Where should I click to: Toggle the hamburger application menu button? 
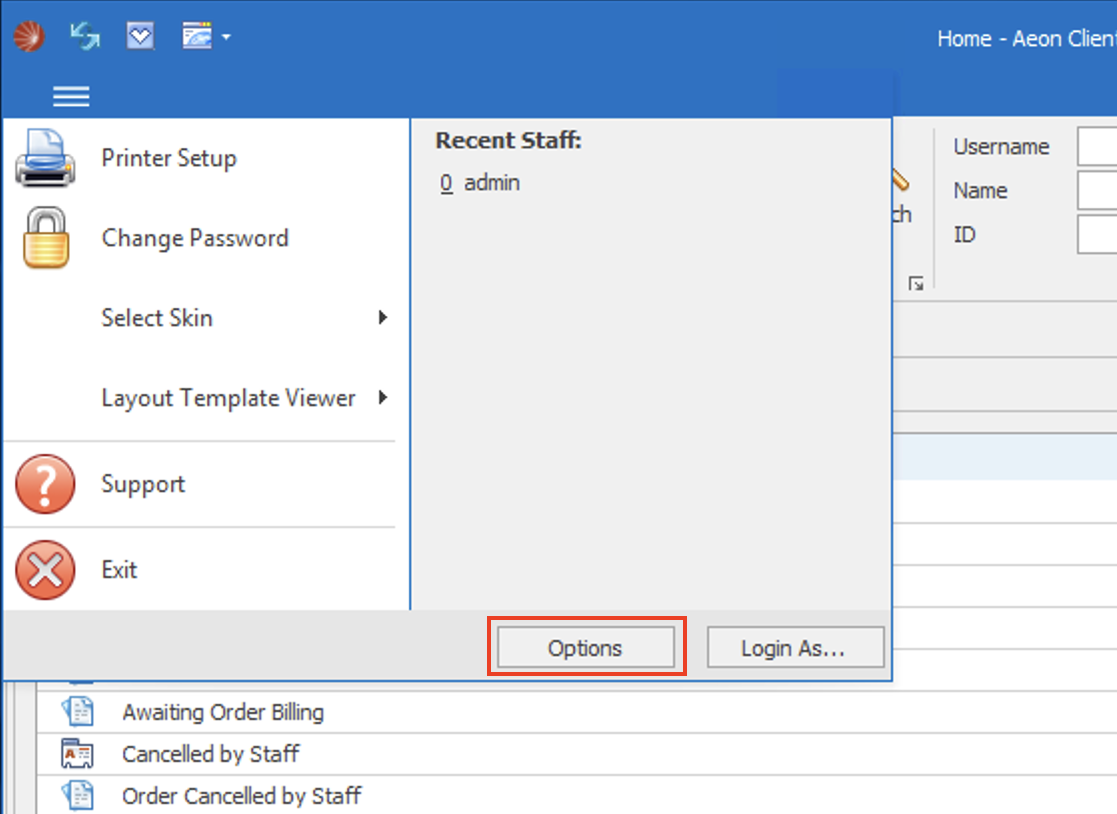click(x=71, y=96)
